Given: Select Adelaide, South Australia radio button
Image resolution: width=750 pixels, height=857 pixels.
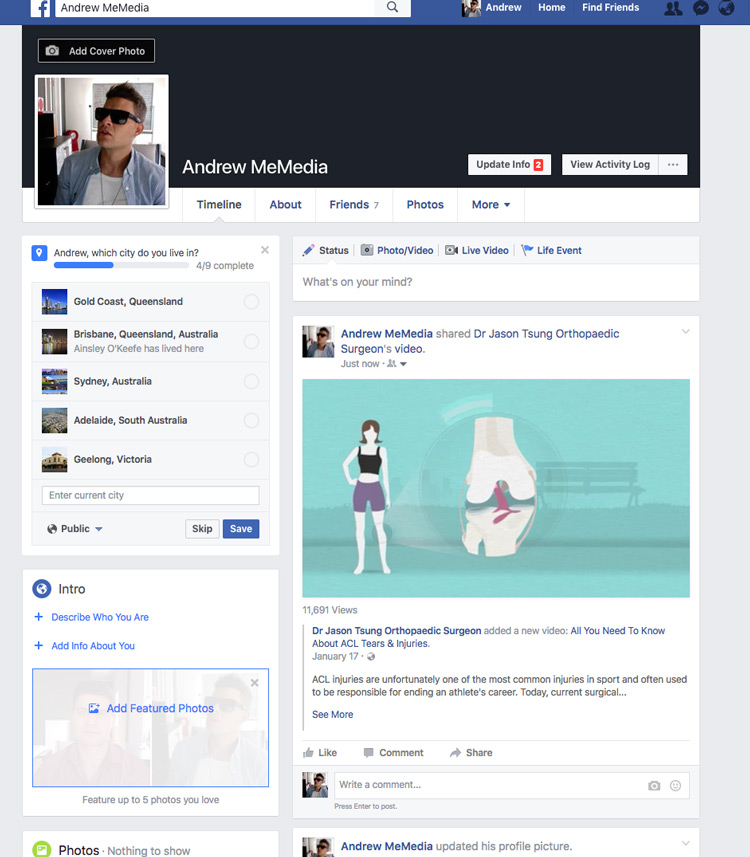Looking at the screenshot, I should (x=251, y=420).
